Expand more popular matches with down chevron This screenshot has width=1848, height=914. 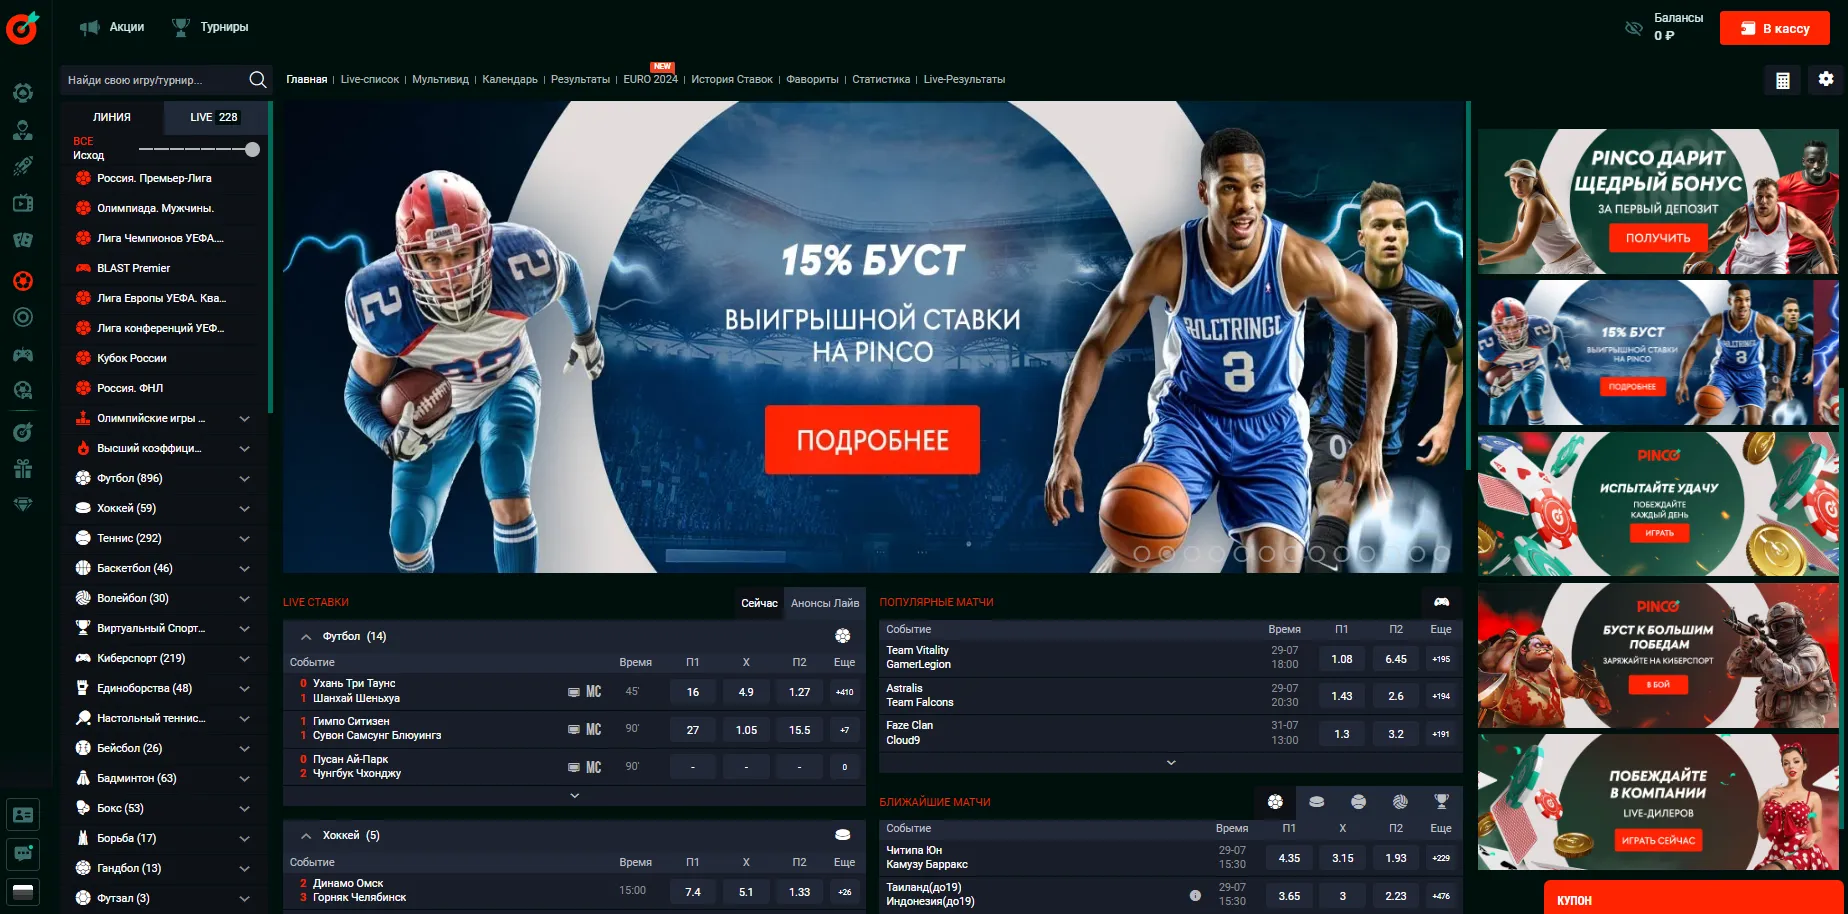1171,763
